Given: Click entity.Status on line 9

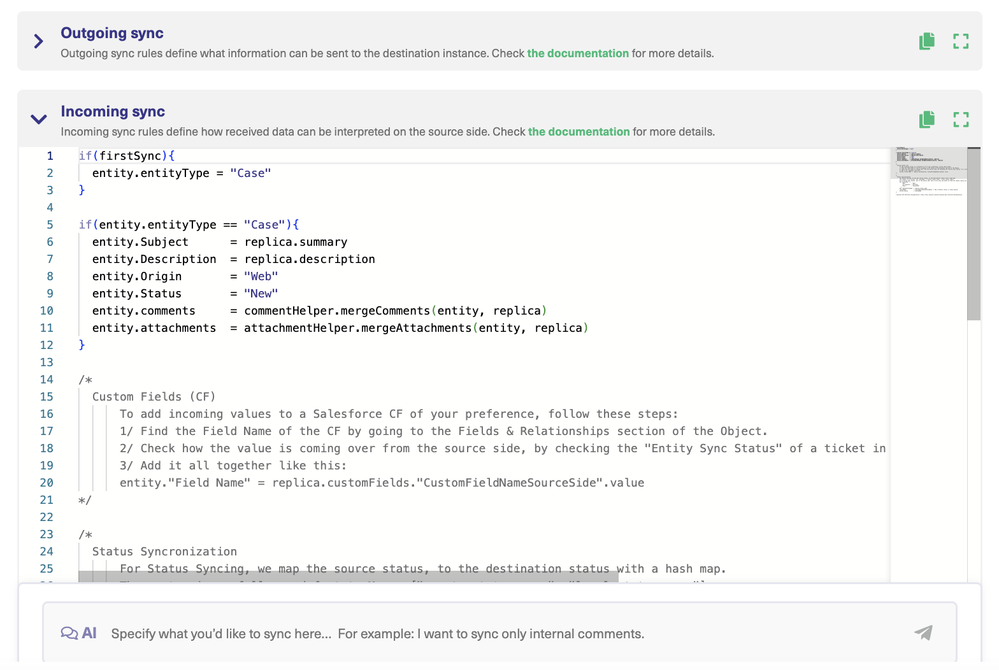Looking at the screenshot, I should point(137,294).
